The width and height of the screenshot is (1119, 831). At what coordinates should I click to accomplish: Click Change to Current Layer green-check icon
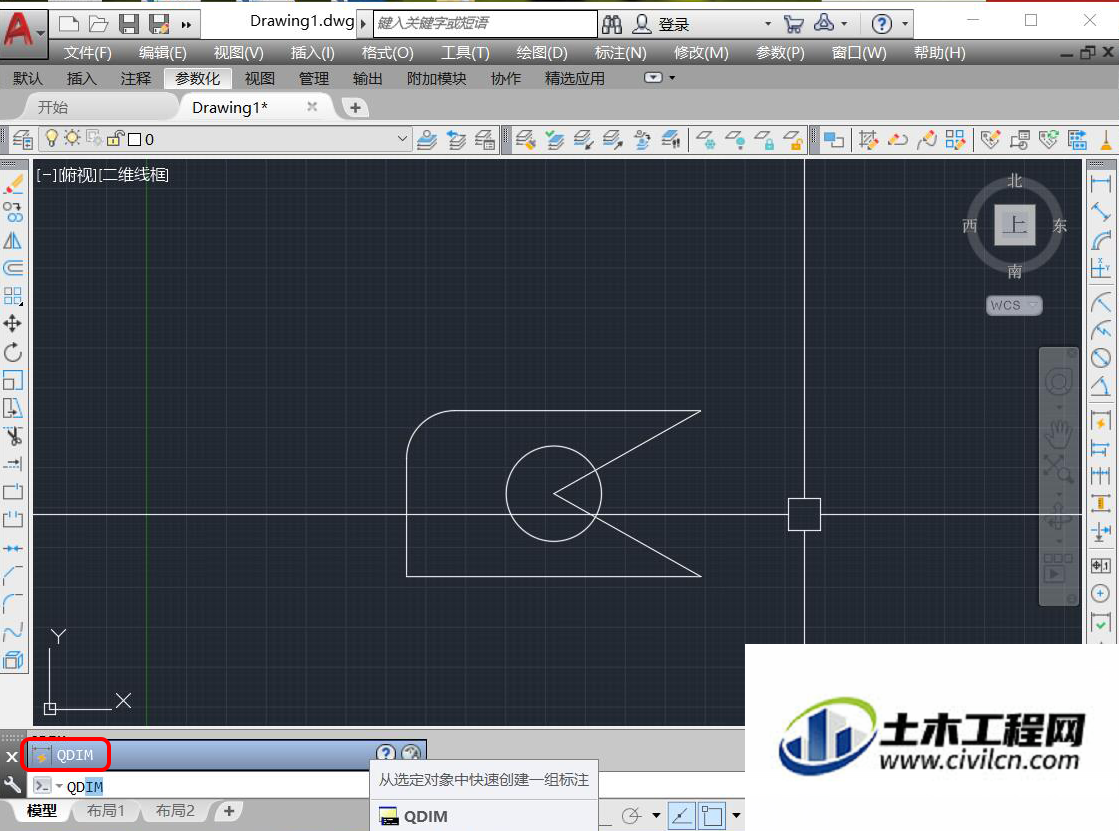pyautogui.click(x=555, y=139)
